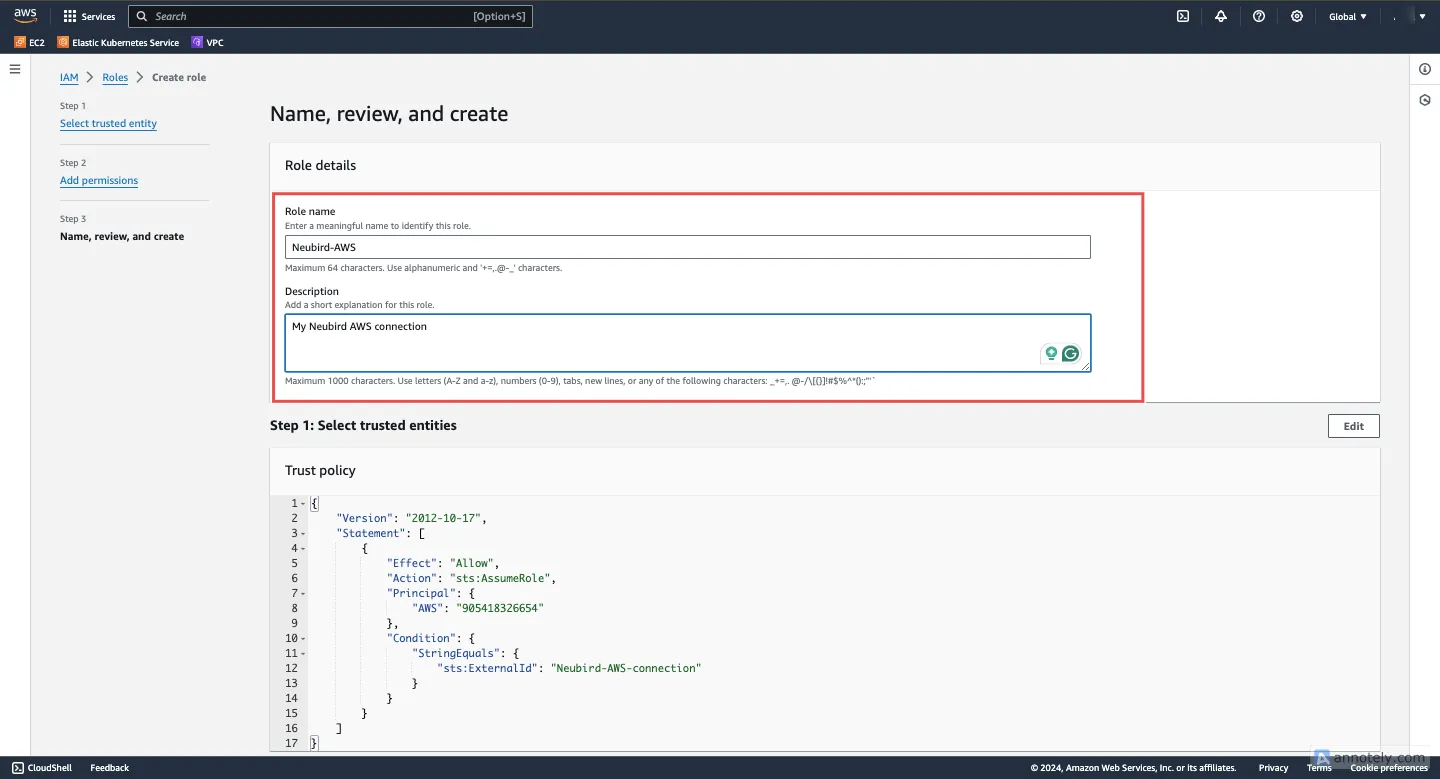Open the VPC favorite shortcut
Viewport: 1440px width, 779px height.
207,43
